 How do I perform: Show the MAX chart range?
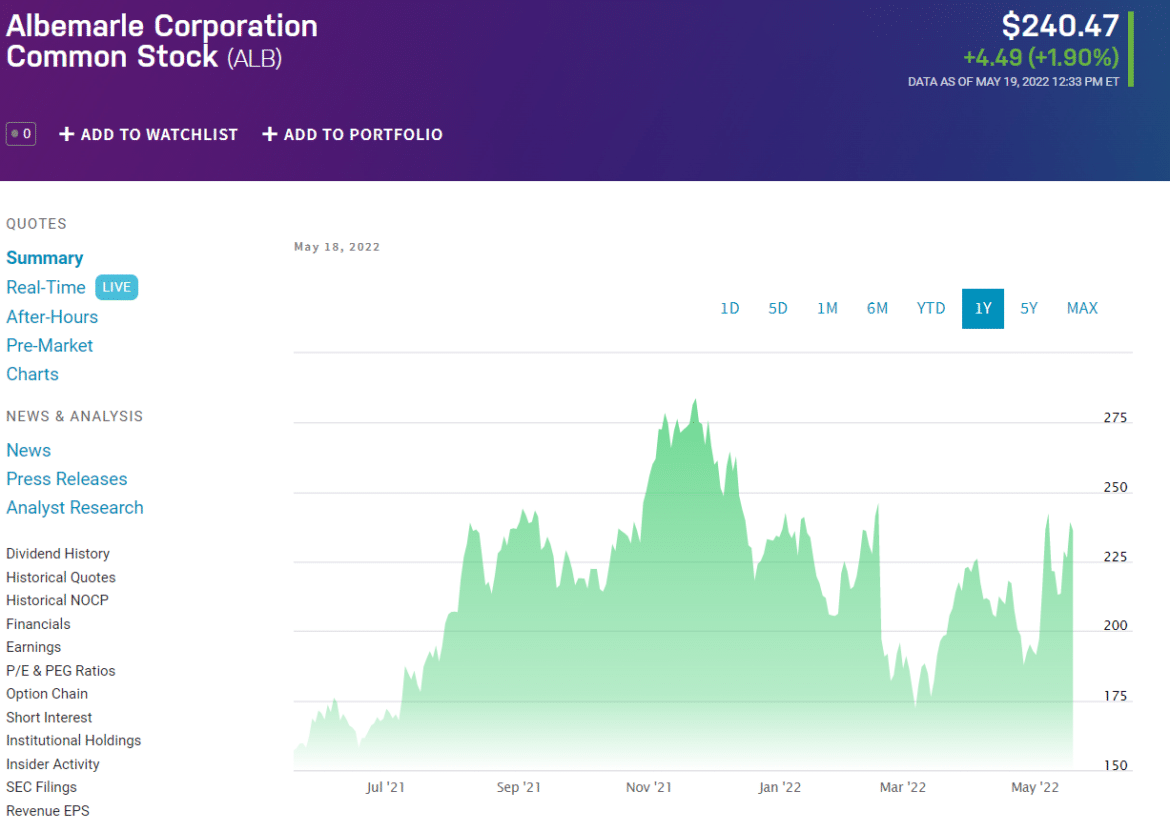(1083, 308)
